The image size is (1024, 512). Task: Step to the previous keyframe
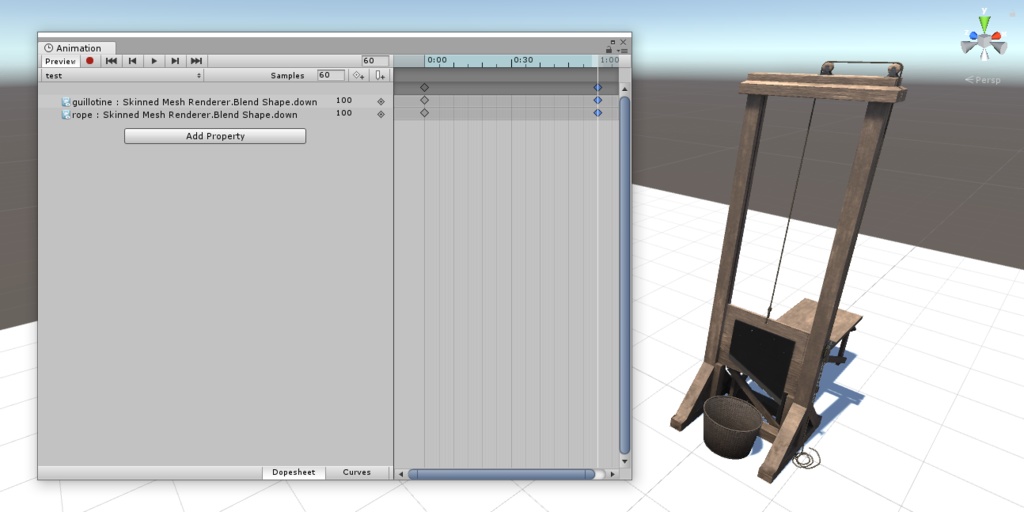133,61
